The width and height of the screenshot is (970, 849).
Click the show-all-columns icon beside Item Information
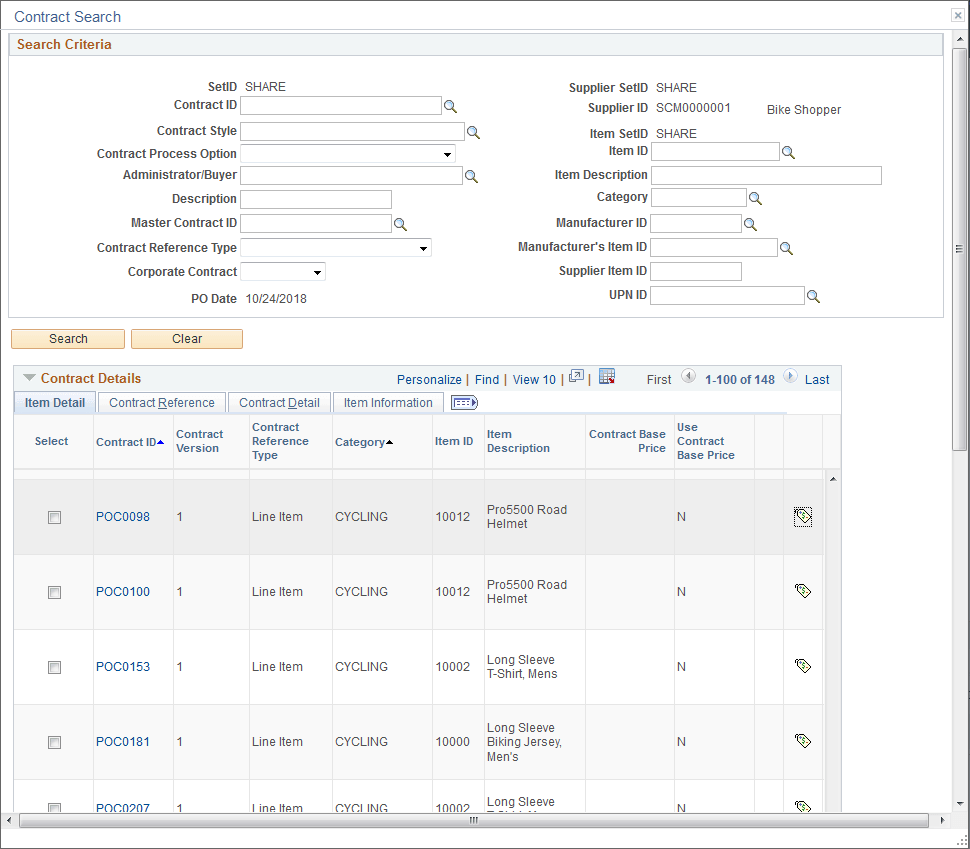463,402
